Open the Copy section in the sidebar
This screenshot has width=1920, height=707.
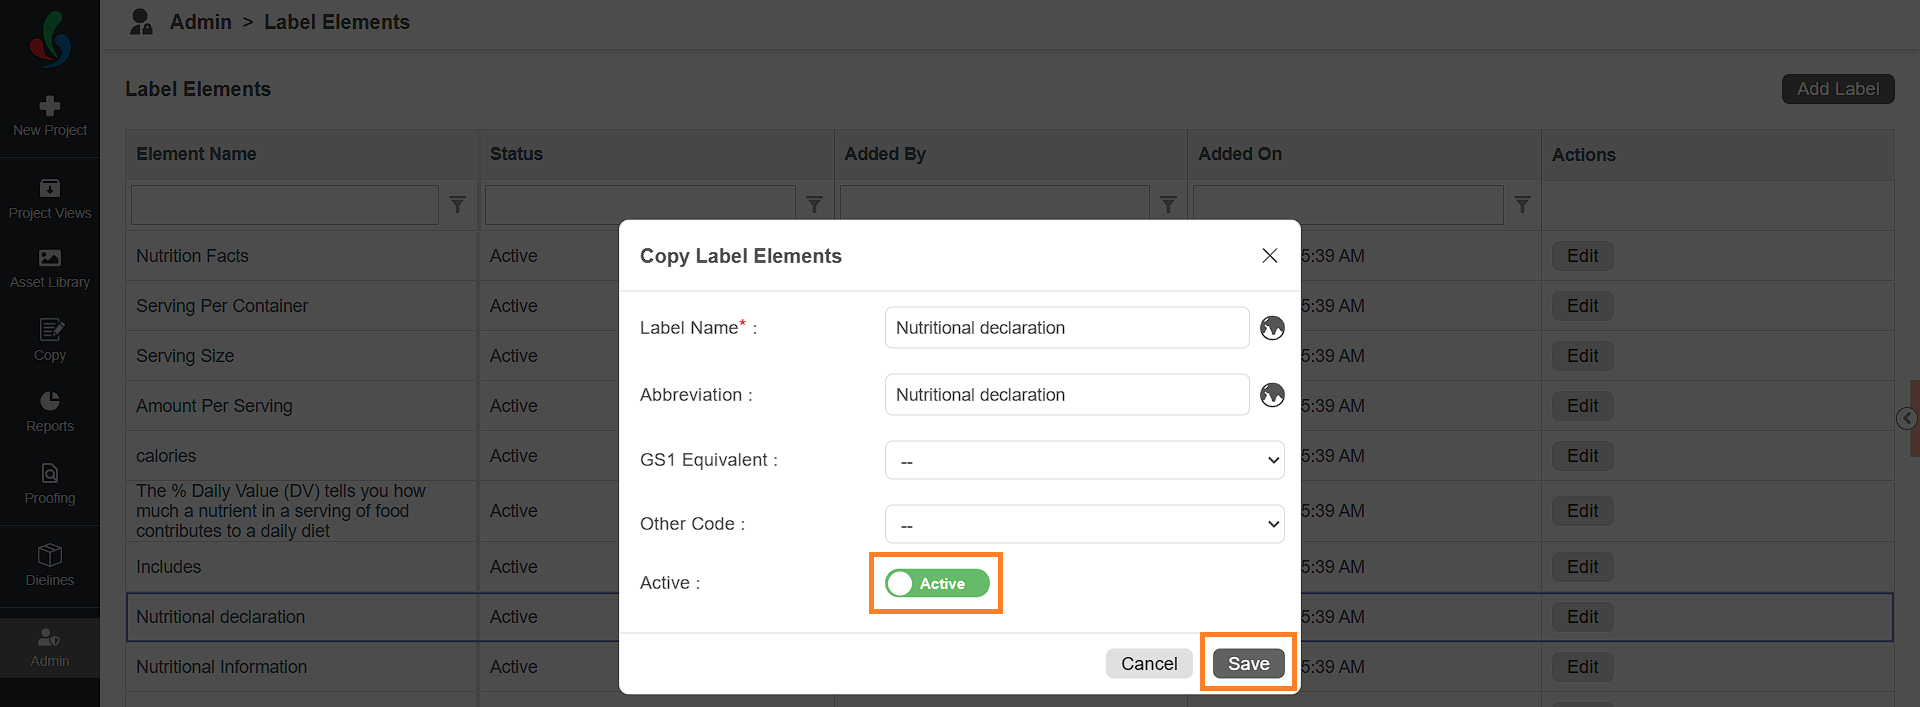coord(50,340)
